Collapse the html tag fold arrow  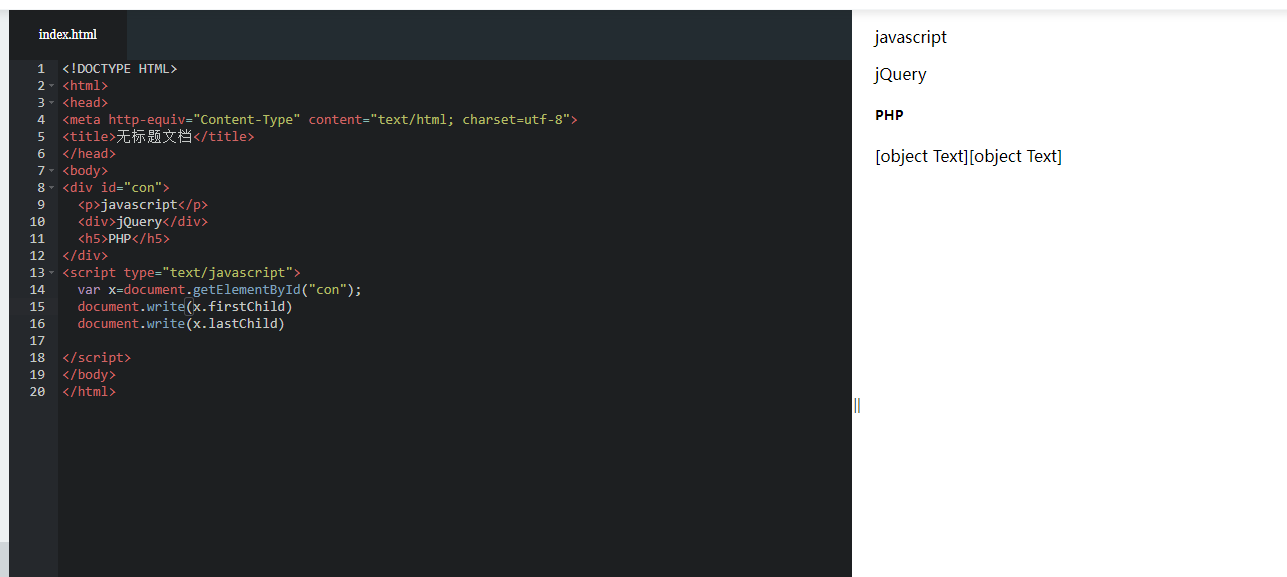52,86
